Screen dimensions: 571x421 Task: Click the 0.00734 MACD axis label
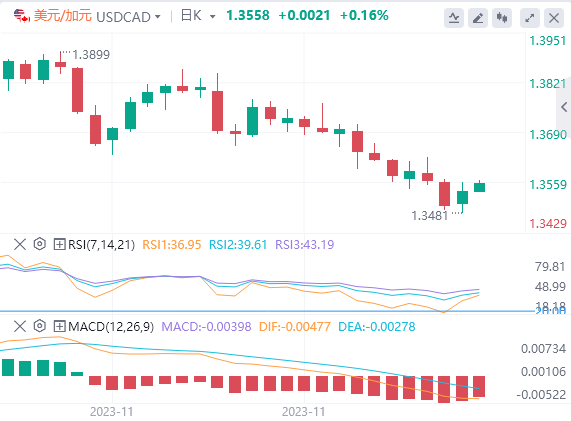click(x=543, y=349)
